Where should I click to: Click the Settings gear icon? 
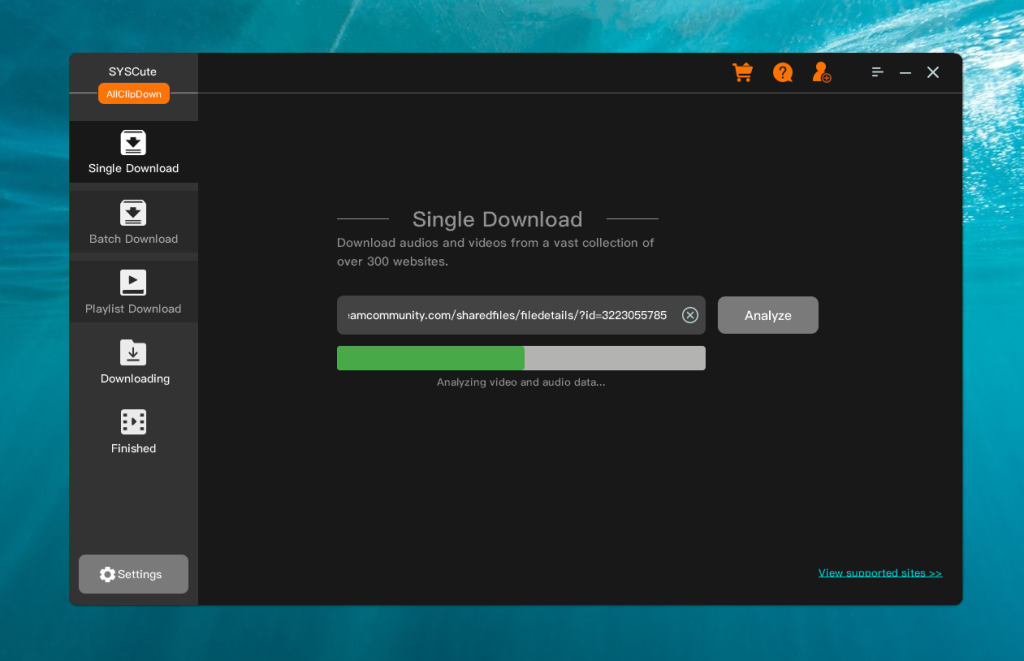(x=107, y=574)
